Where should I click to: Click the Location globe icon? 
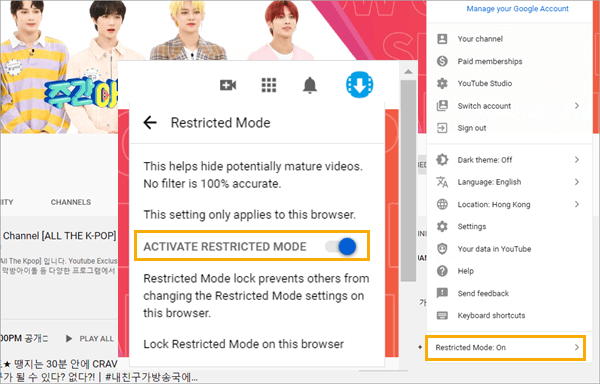[442, 204]
